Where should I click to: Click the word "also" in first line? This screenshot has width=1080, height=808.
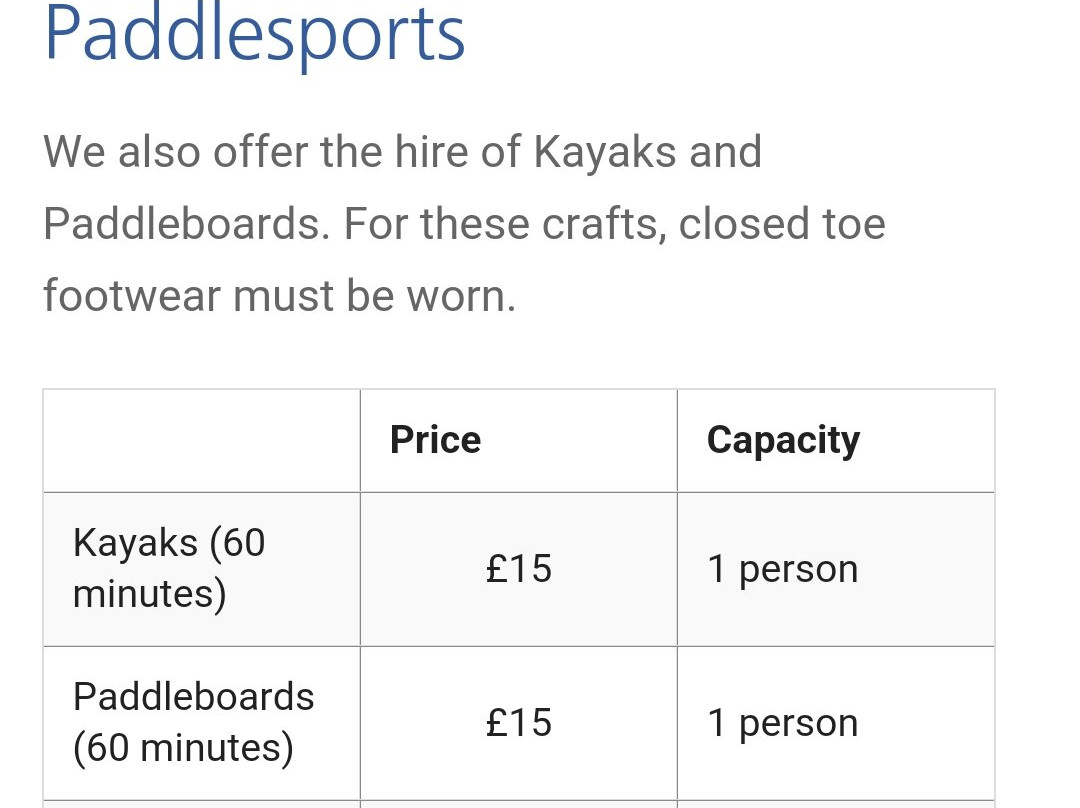[159, 152]
